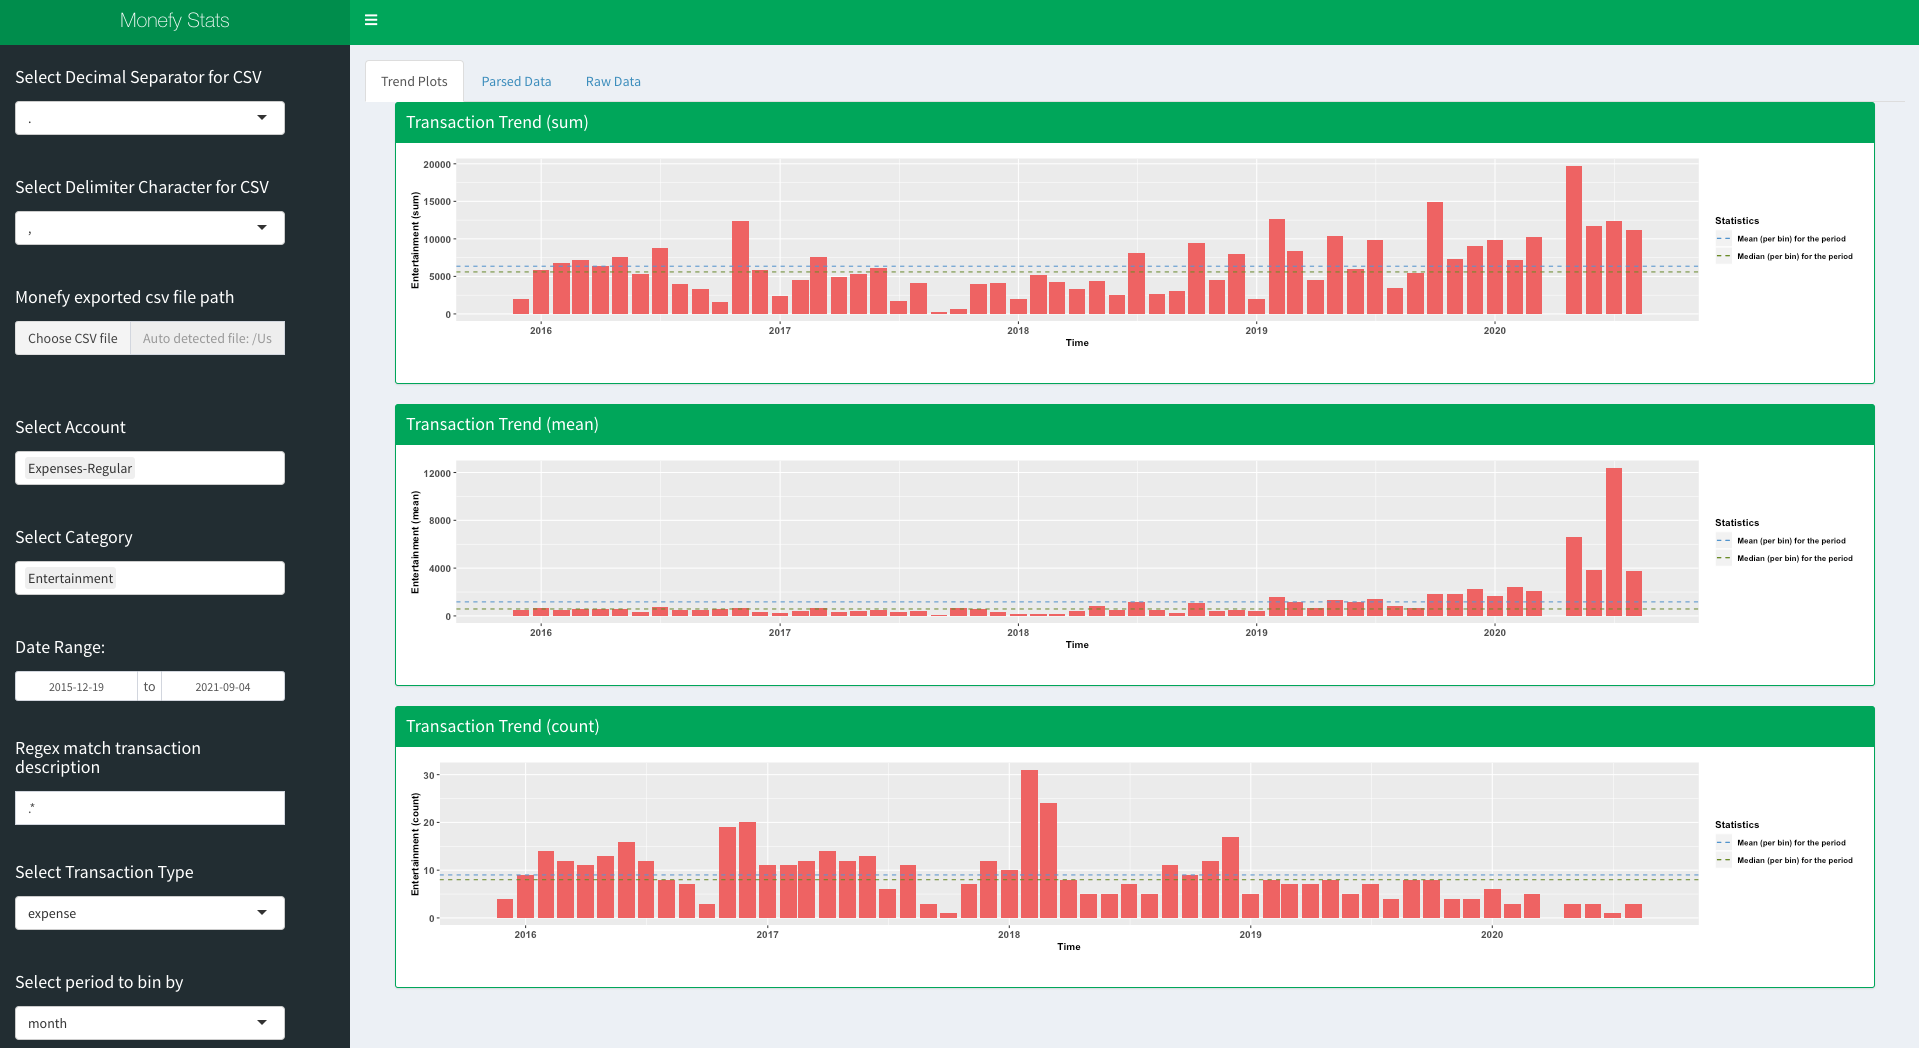Viewport: 1919px width, 1048px height.
Task: Click Mean legend entry in mean chart
Action: [x=1781, y=541]
